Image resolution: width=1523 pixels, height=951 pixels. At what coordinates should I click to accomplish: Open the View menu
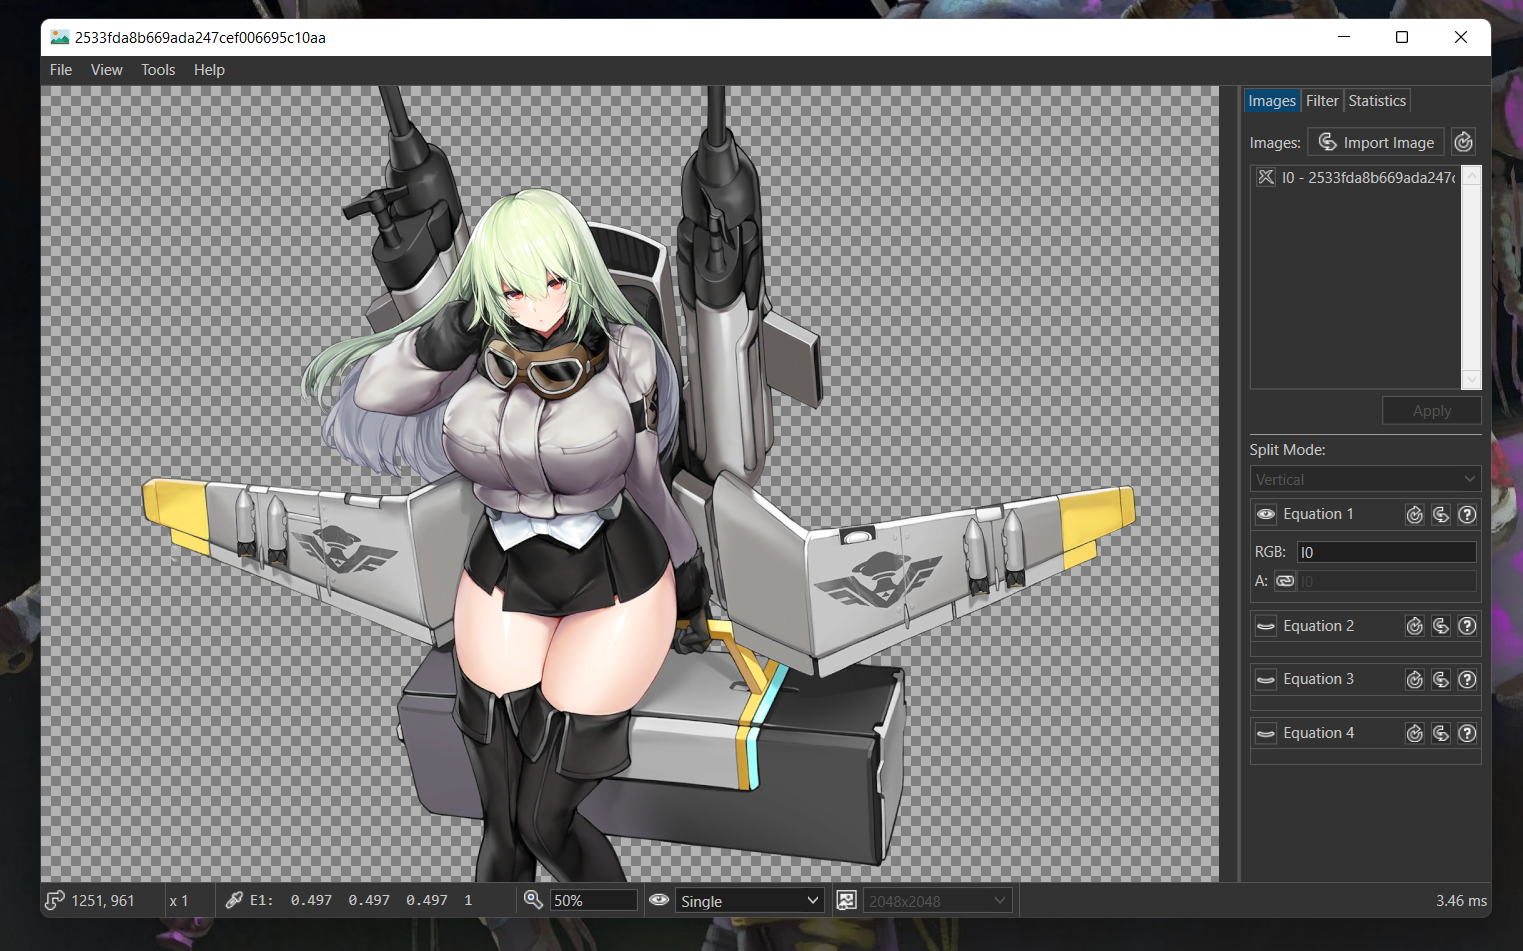106,70
